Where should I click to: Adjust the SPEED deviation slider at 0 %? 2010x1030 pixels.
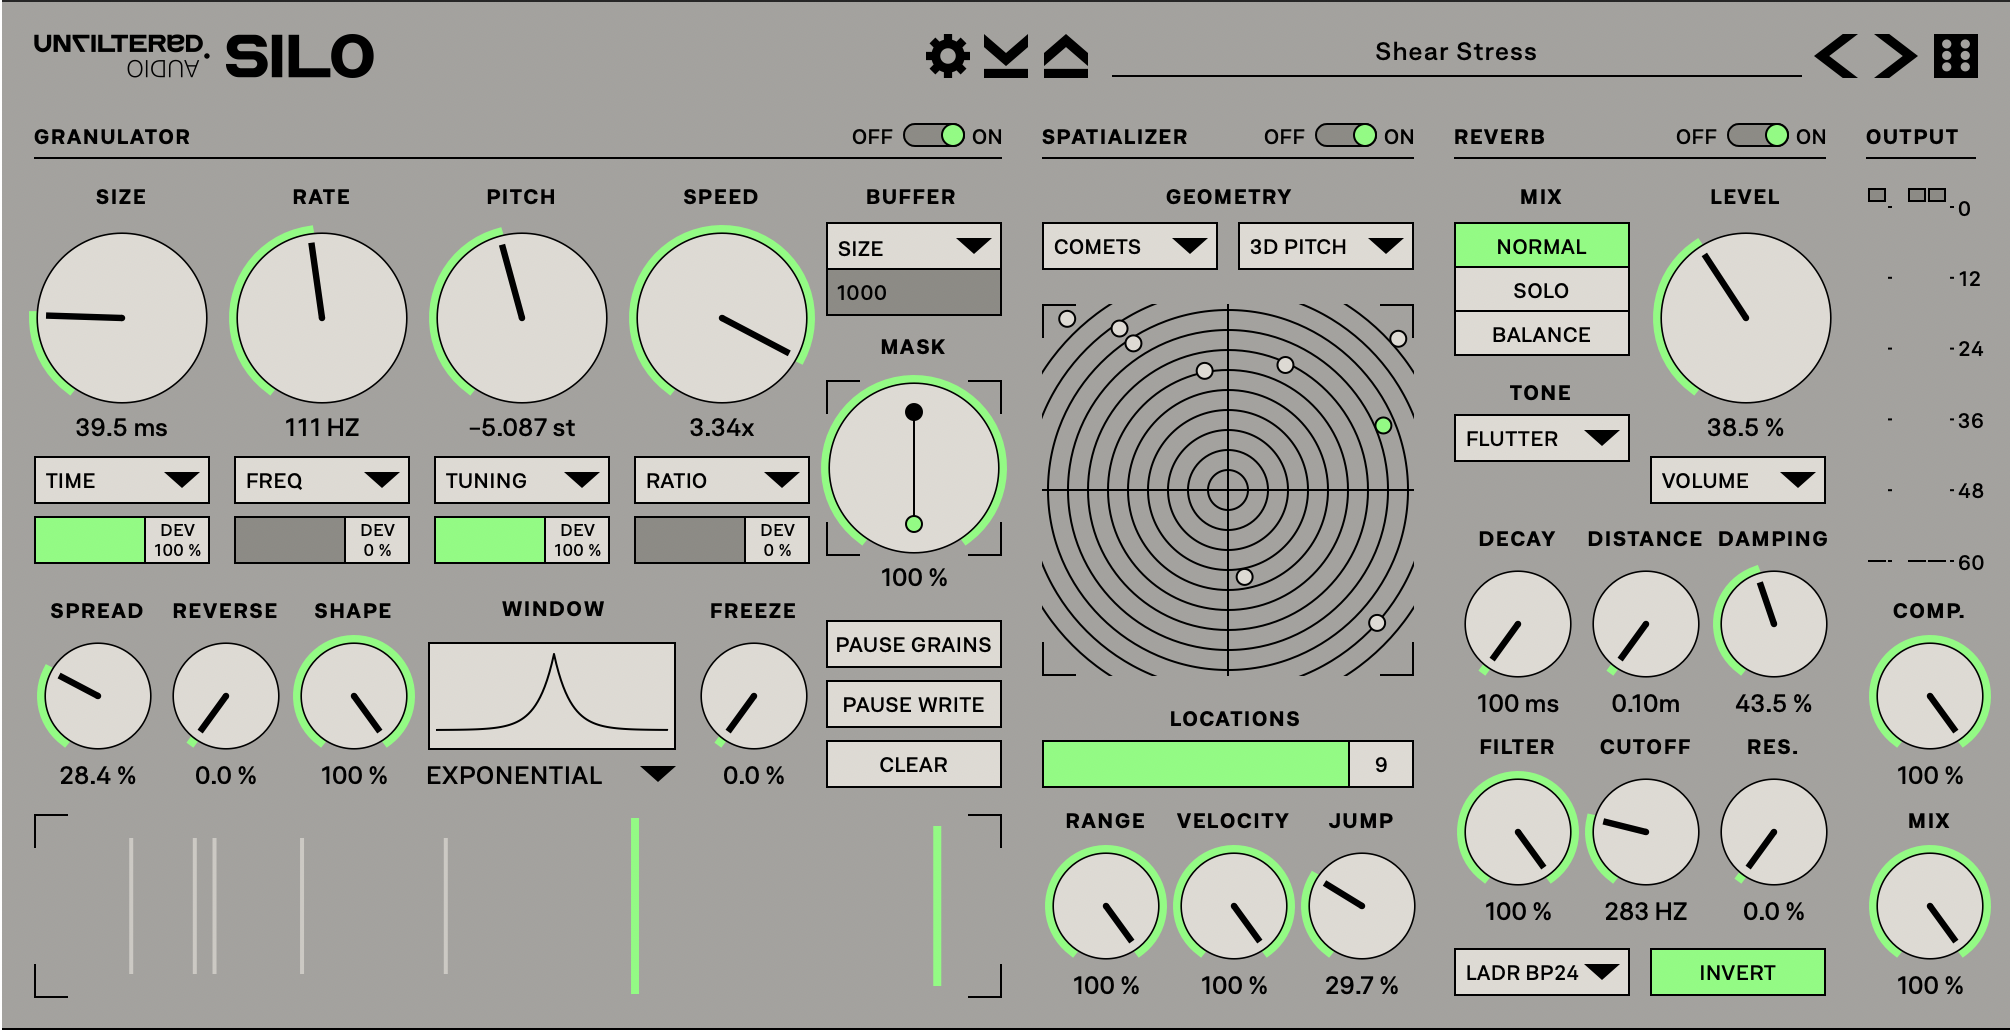(722, 540)
